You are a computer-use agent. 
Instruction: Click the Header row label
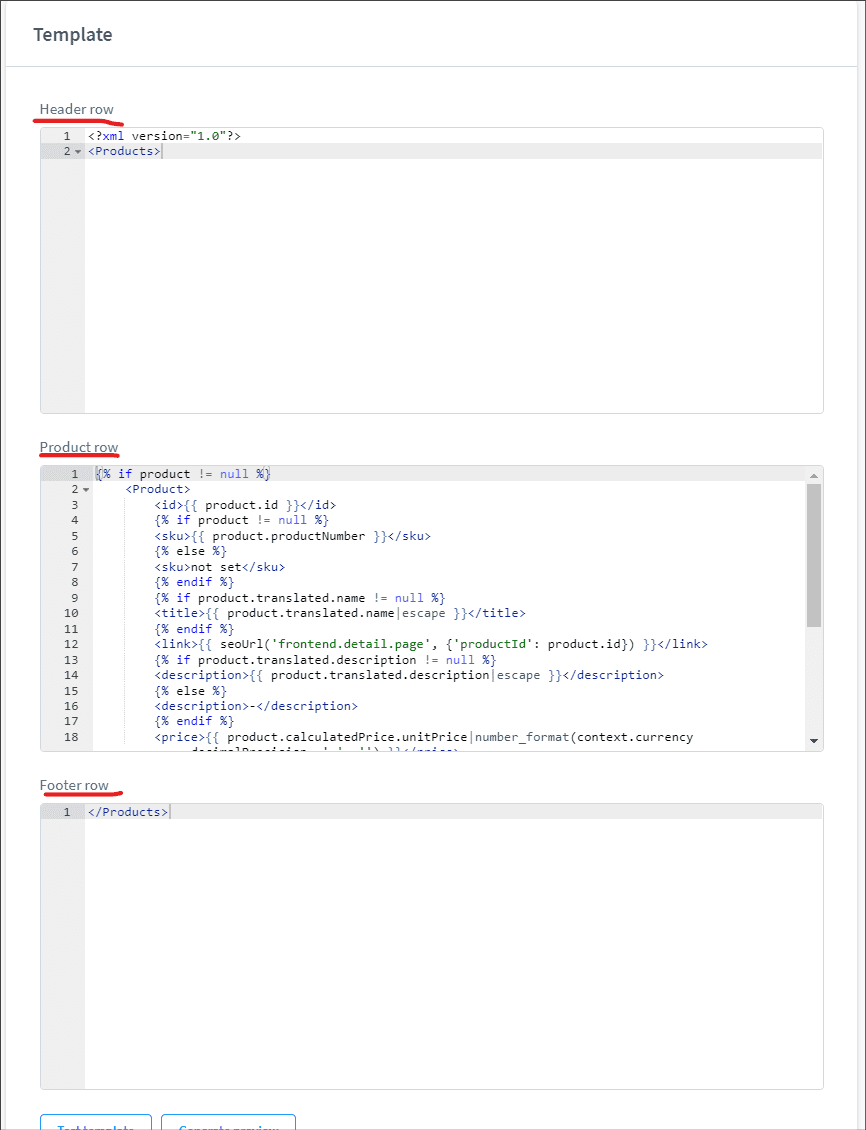pyautogui.click(x=76, y=109)
